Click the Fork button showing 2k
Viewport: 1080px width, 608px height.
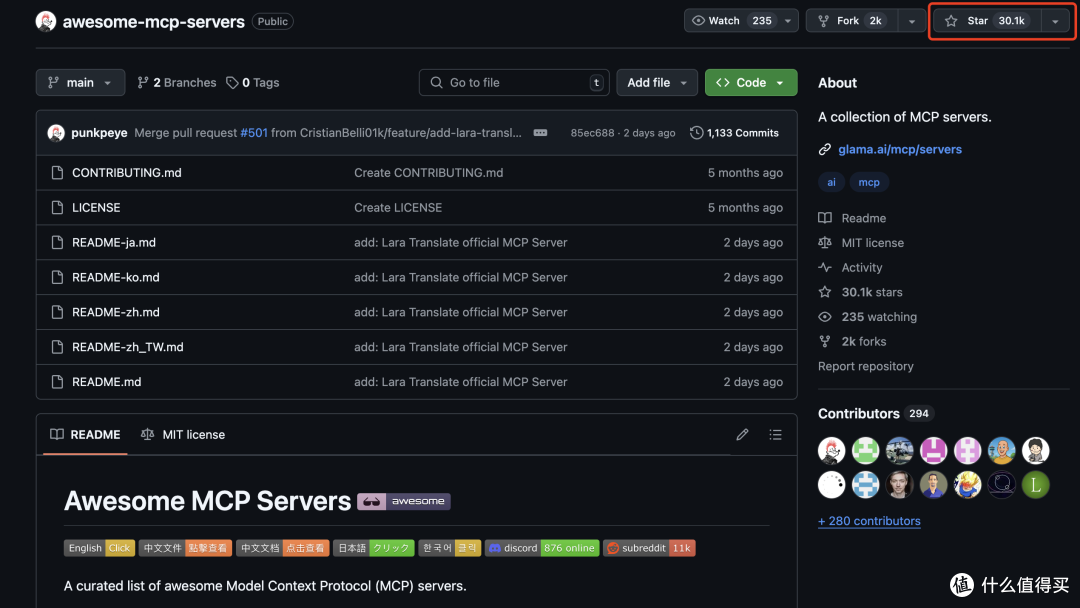(852, 21)
